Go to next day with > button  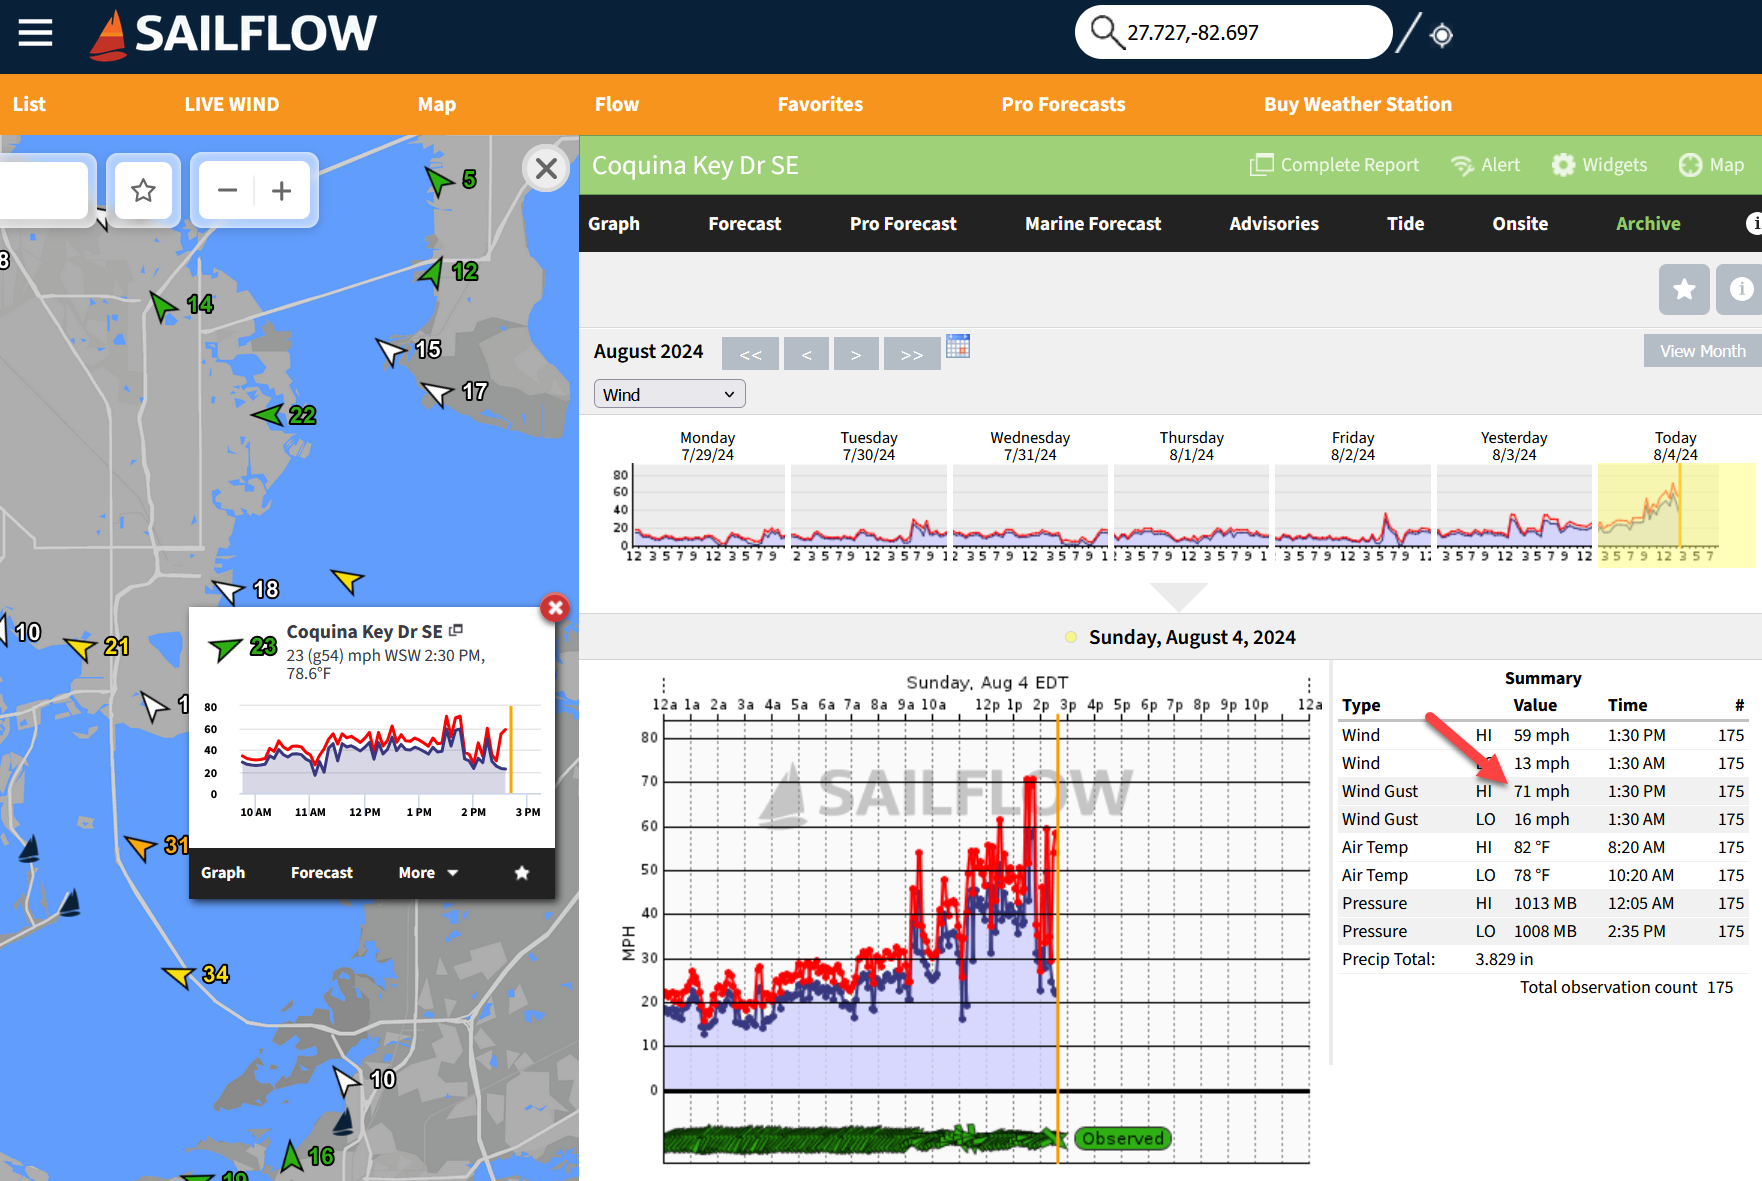[856, 354]
